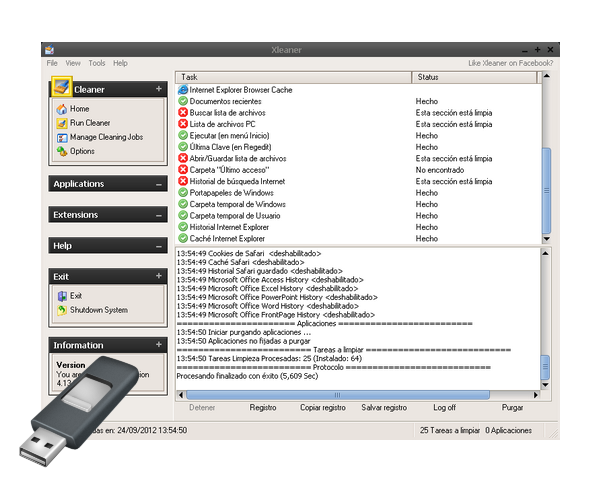Click the log horizontal scroll right arrow
This screenshot has width=600, height=500.
535,395
